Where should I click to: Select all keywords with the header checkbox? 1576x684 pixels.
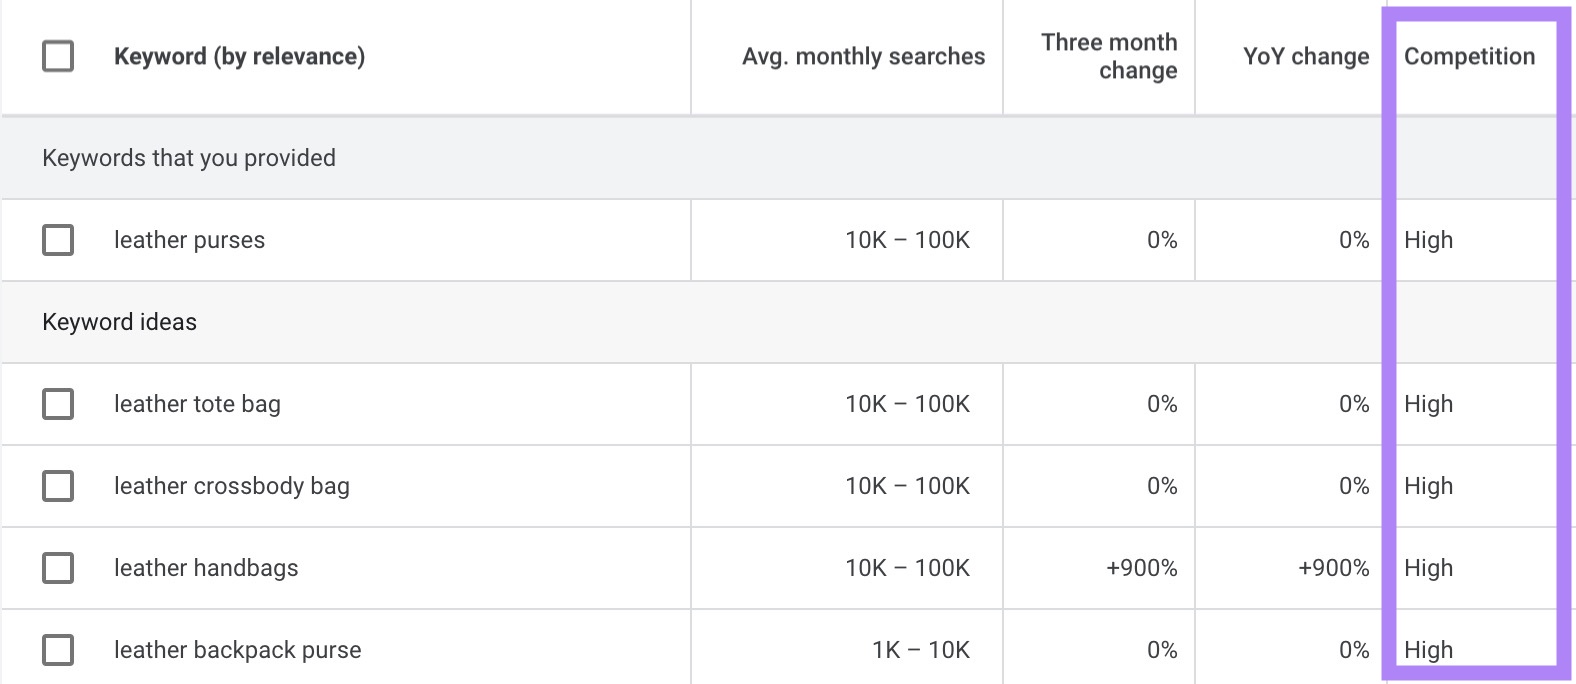[57, 56]
